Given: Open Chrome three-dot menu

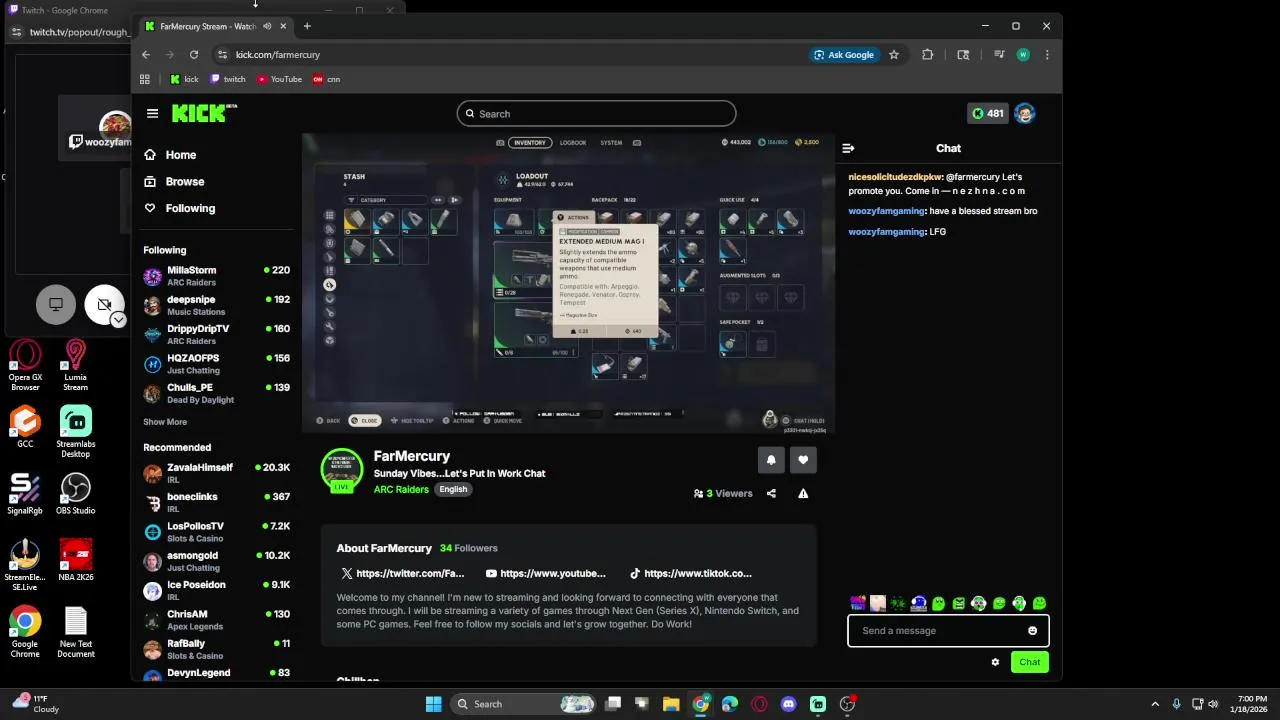Looking at the screenshot, I should point(1047,55).
